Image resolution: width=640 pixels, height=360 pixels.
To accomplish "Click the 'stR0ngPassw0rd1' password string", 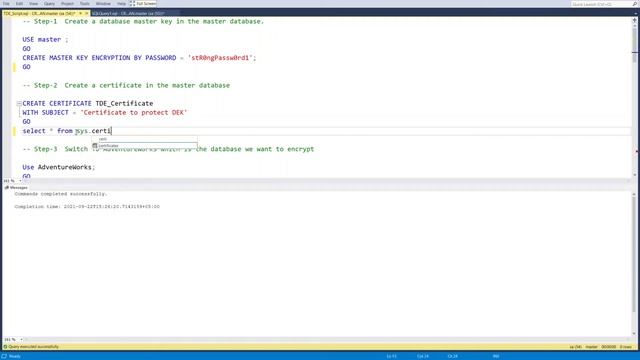I will [220, 58].
